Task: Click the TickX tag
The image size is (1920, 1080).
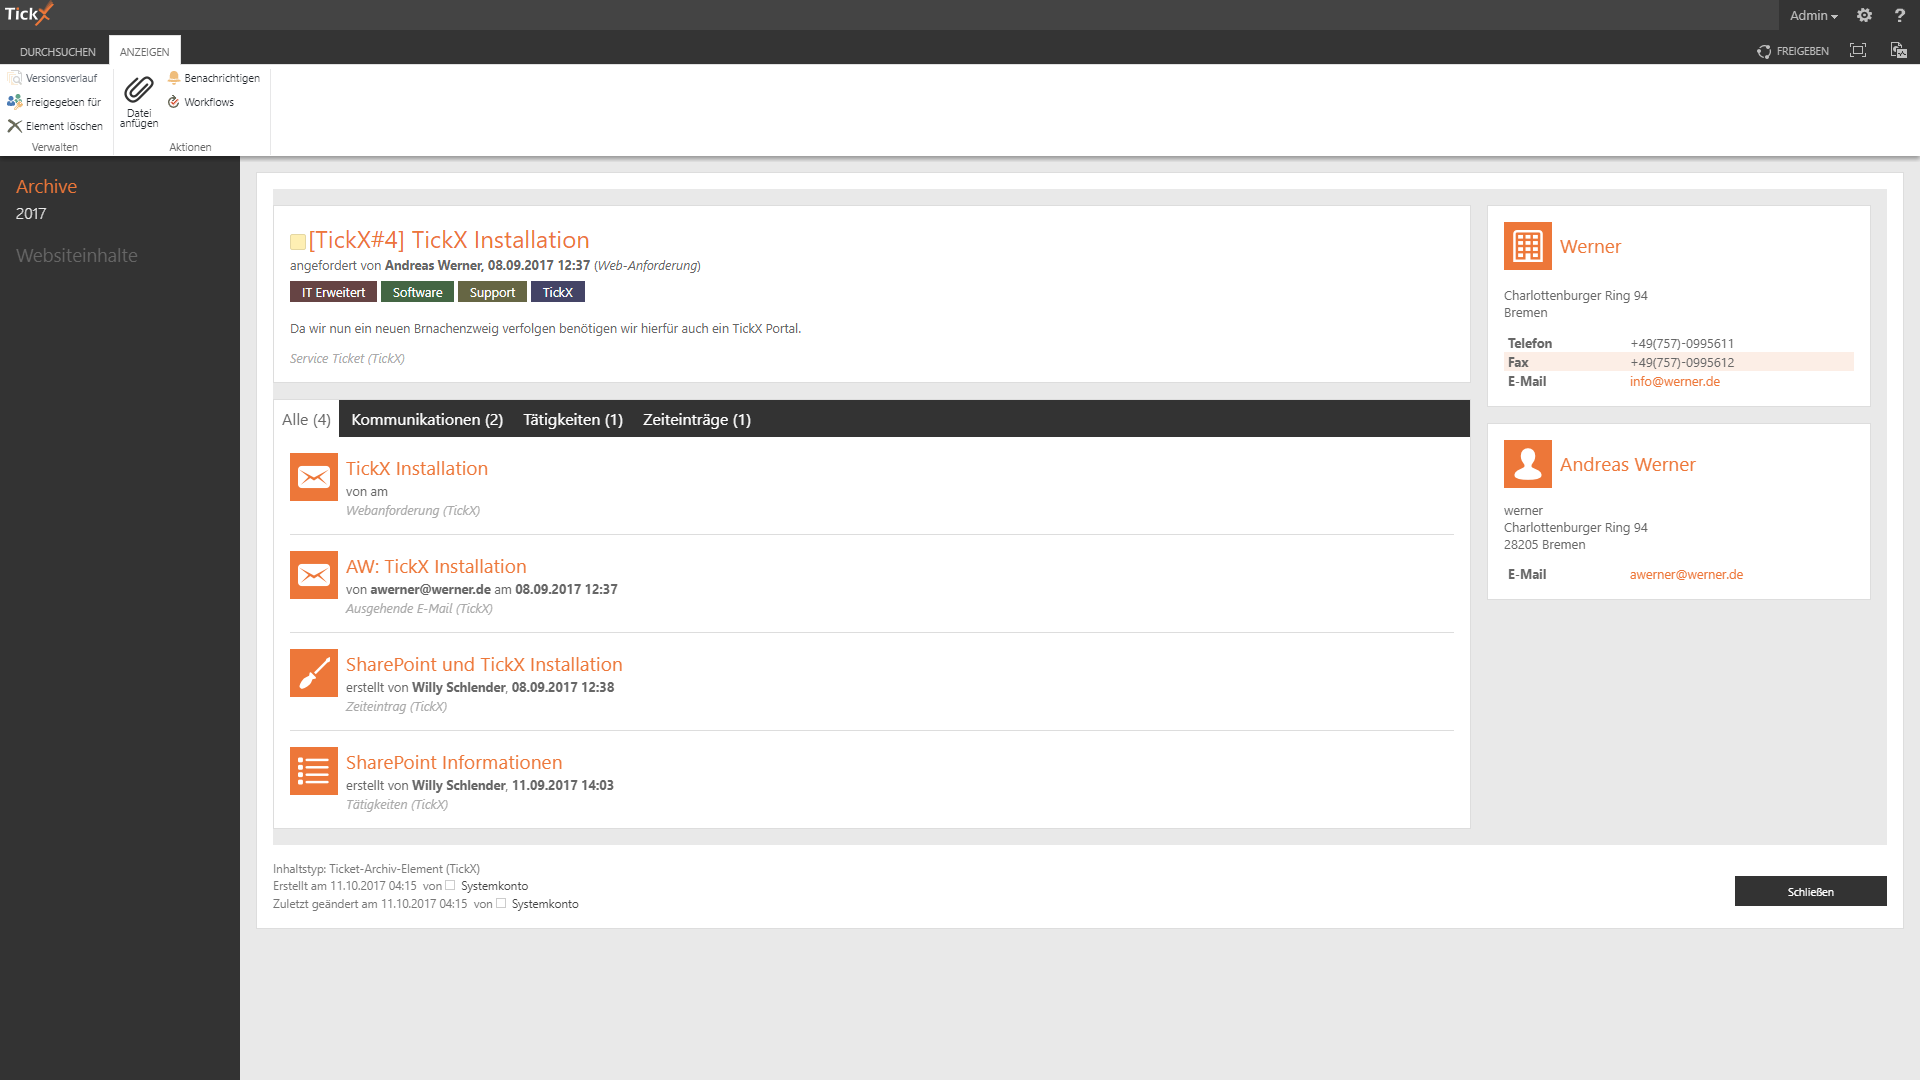Action: point(558,292)
